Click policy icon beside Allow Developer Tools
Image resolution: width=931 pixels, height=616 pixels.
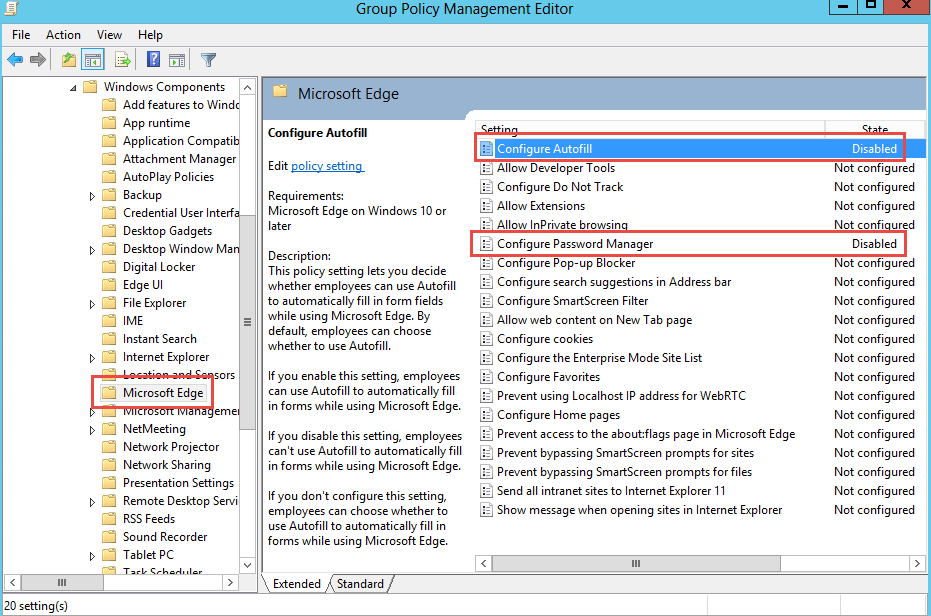click(x=486, y=168)
